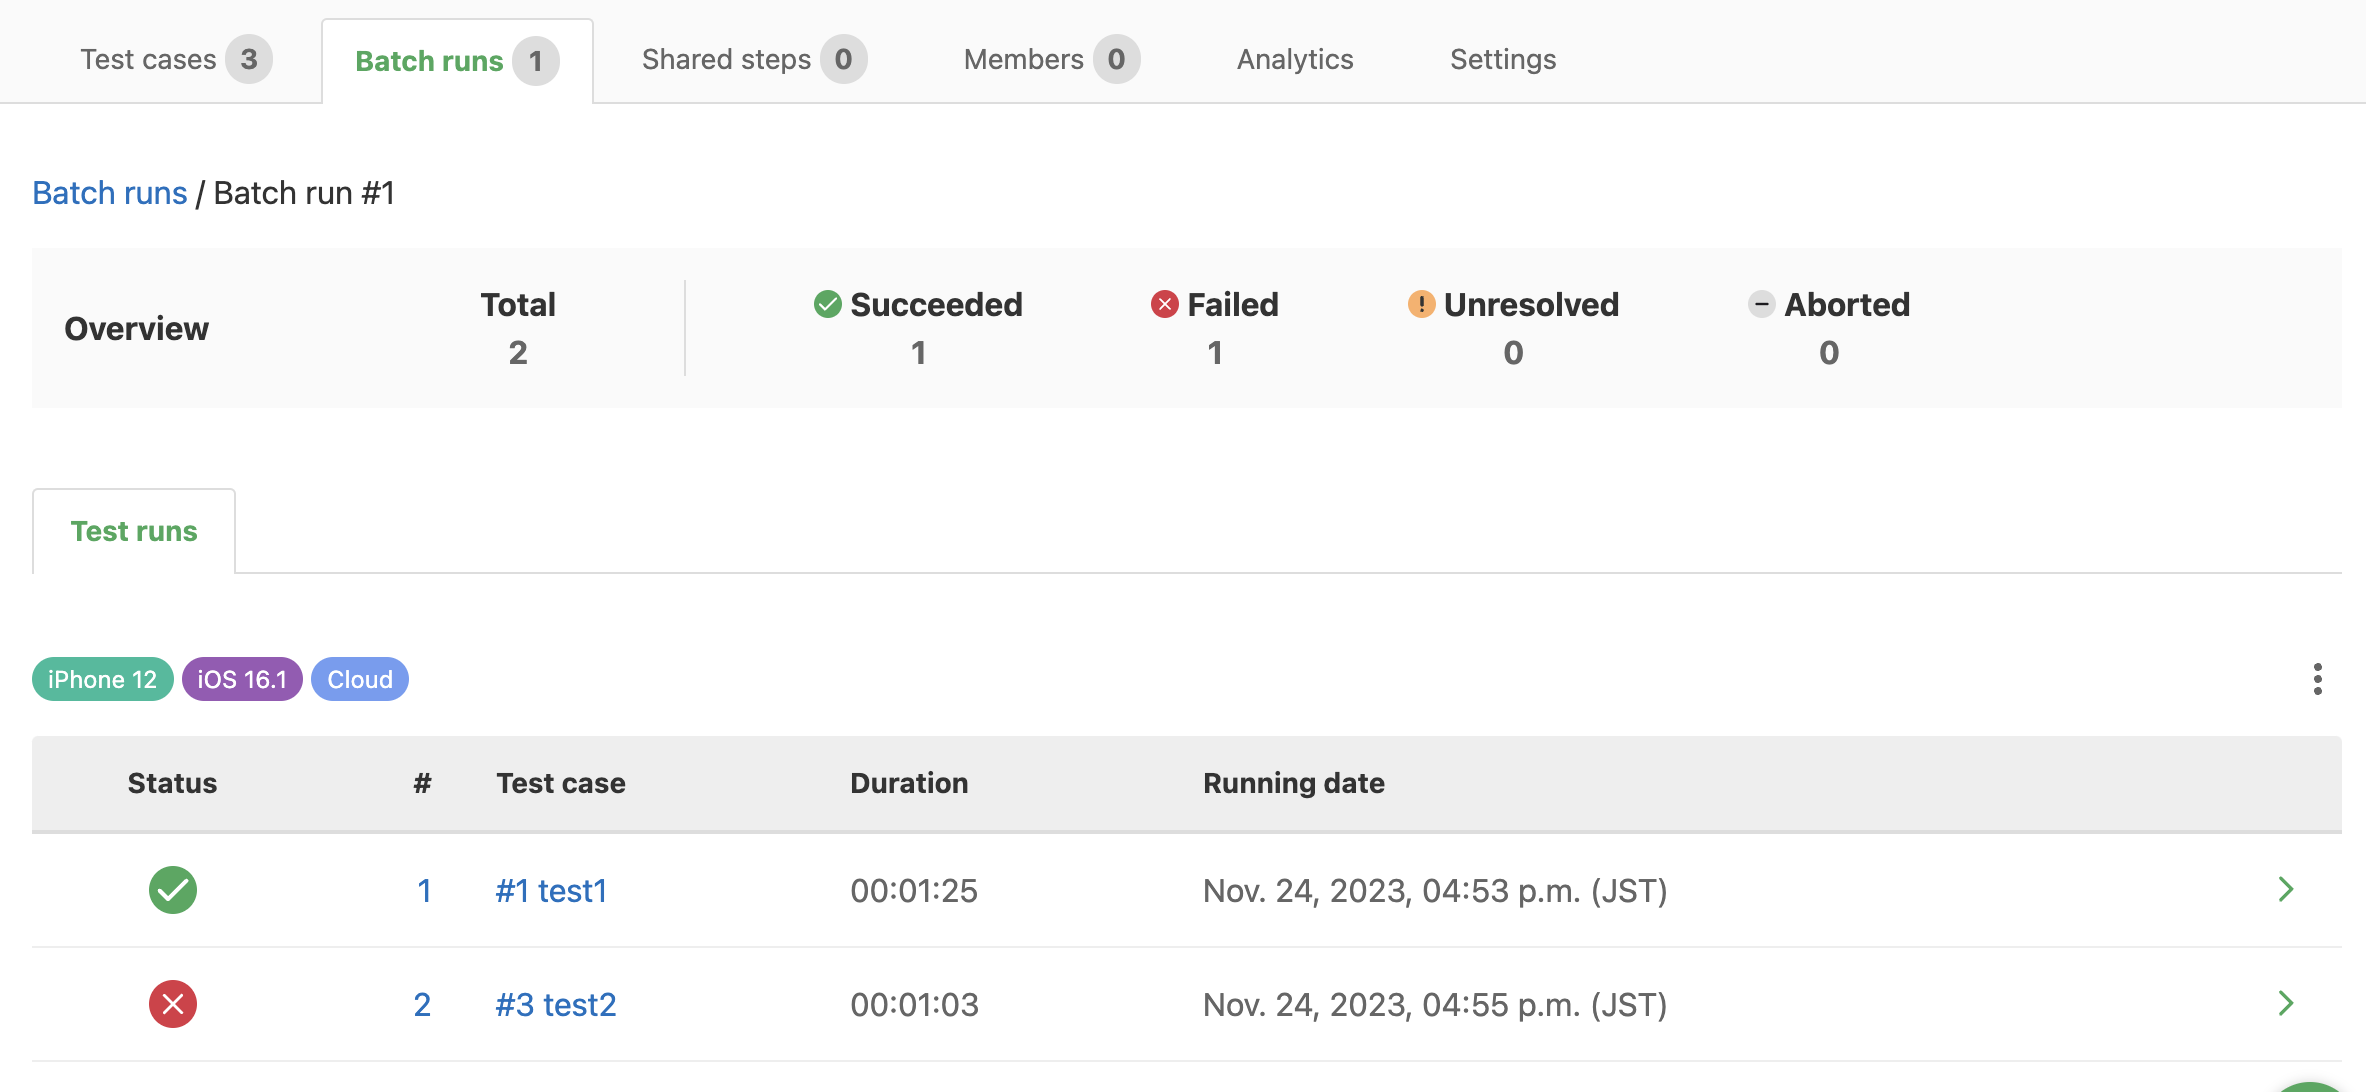Image resolution: width=2366 pixels, height=1092 pixels.
Task: Click the Aborted minus icon in Overview
Action: (1762, 304)
